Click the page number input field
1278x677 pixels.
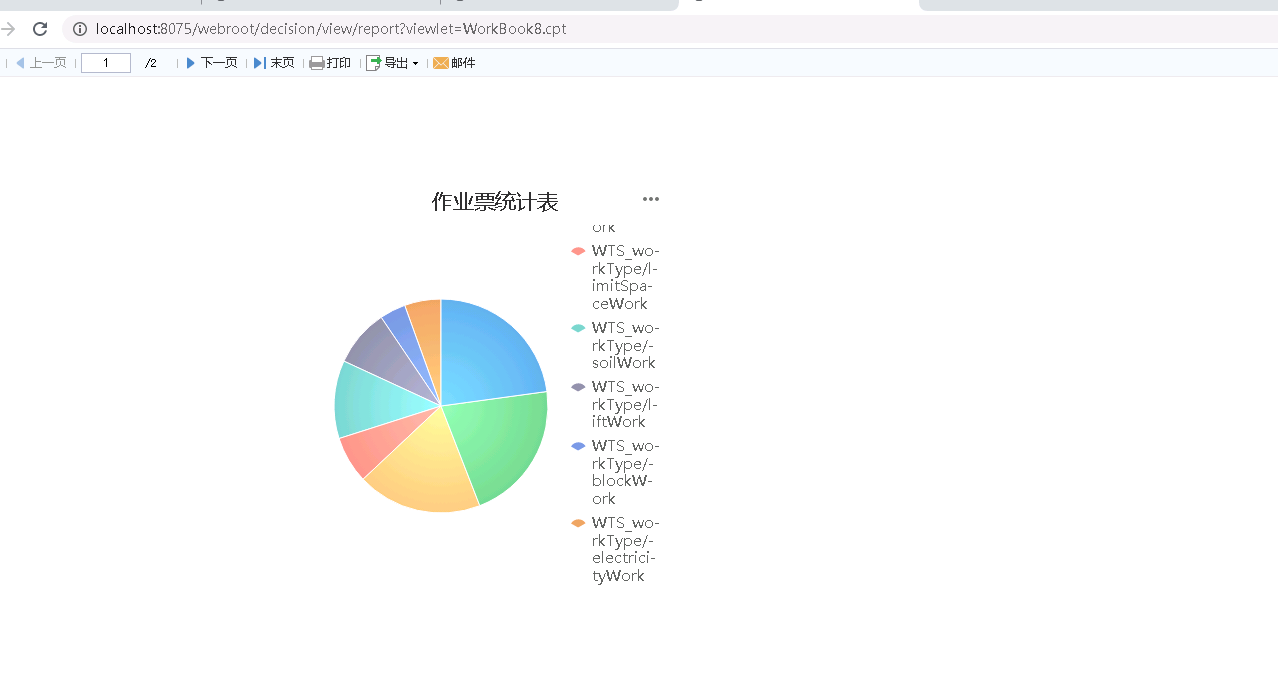pyautogui.click(x=106, y=63)
